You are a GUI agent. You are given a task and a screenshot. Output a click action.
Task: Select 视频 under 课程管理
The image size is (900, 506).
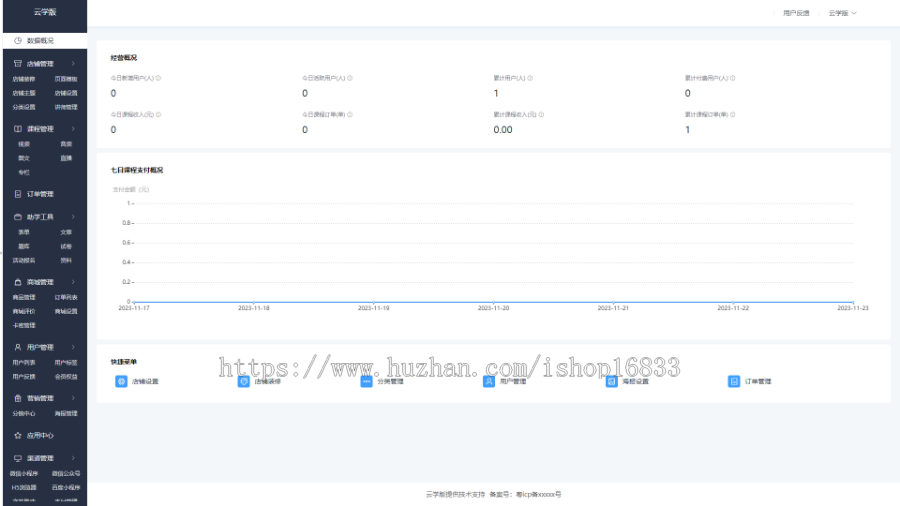[x=24, y=144]
